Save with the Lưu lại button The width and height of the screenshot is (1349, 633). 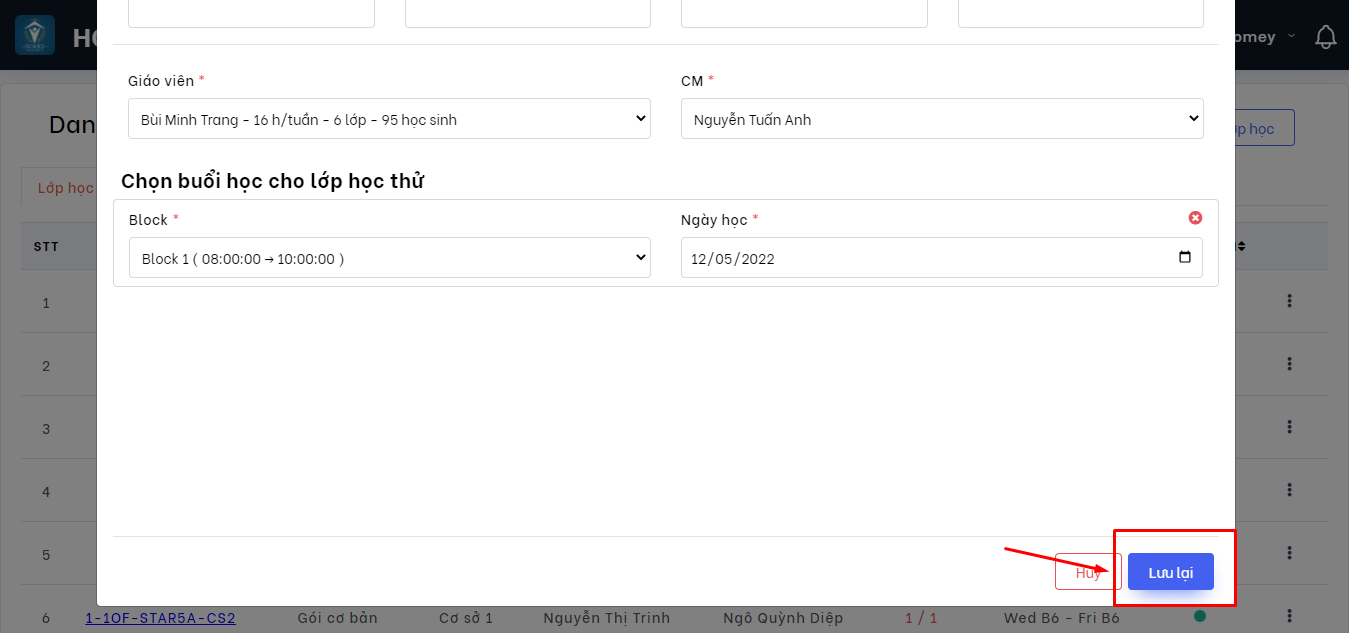1170,572
